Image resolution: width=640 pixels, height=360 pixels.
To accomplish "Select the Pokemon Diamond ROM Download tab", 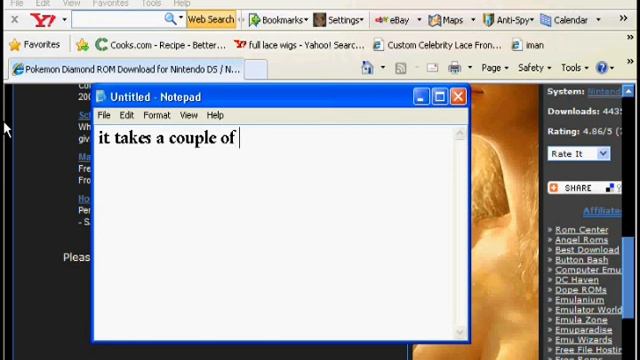I will [127, 69].
